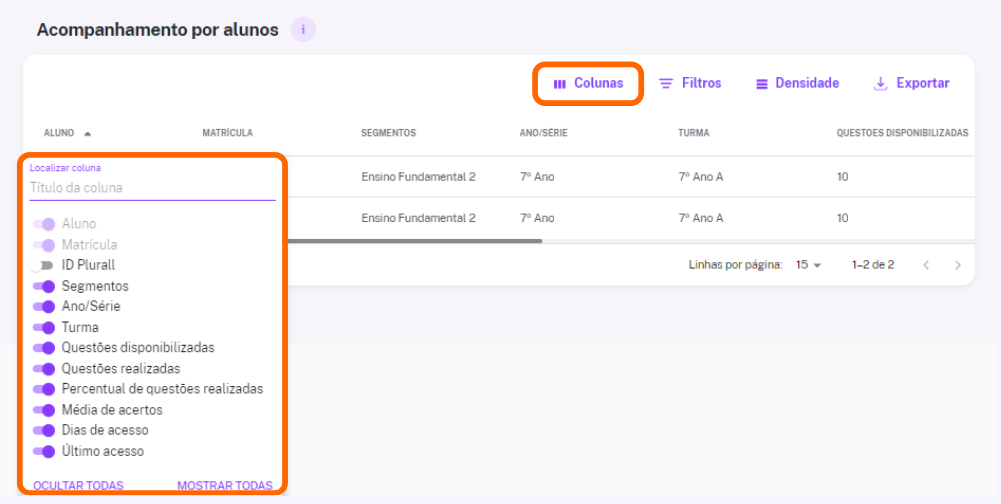This screenshot has height=504, width=1001.
Task: Click the Aluno sort arrow icon
Action: coord(87,134)
